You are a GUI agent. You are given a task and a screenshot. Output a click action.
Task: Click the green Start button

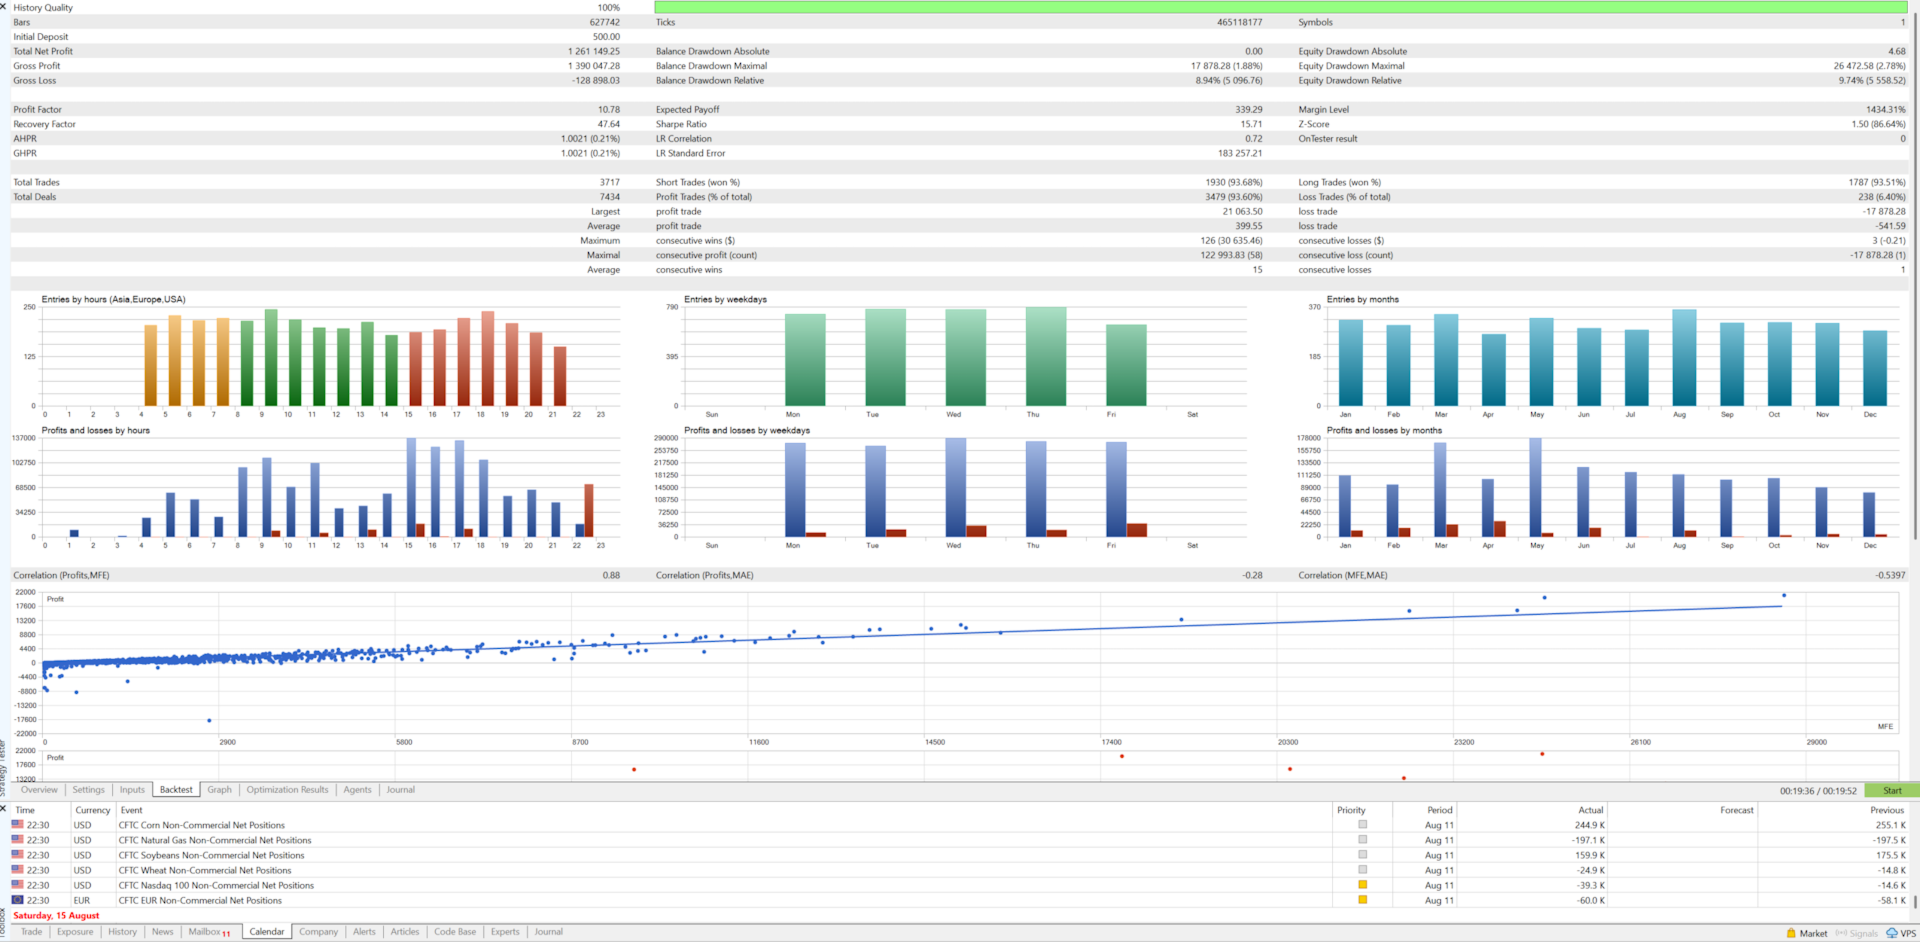click(1892, 790)
